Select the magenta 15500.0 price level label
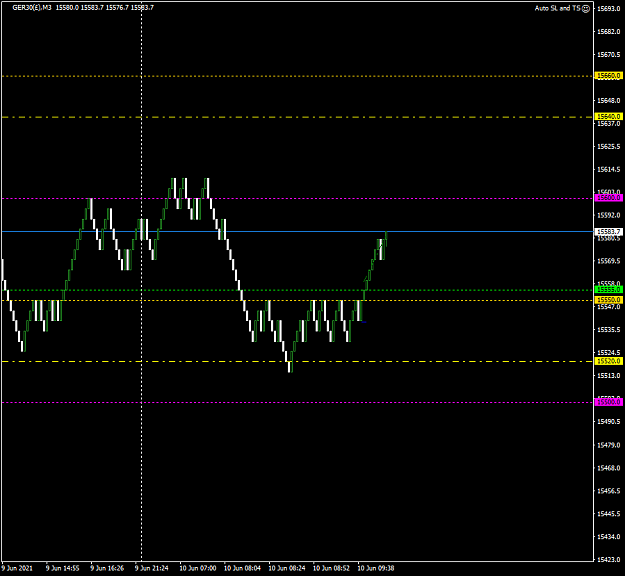This screenshot has height=576, width=625. (608, 402)
